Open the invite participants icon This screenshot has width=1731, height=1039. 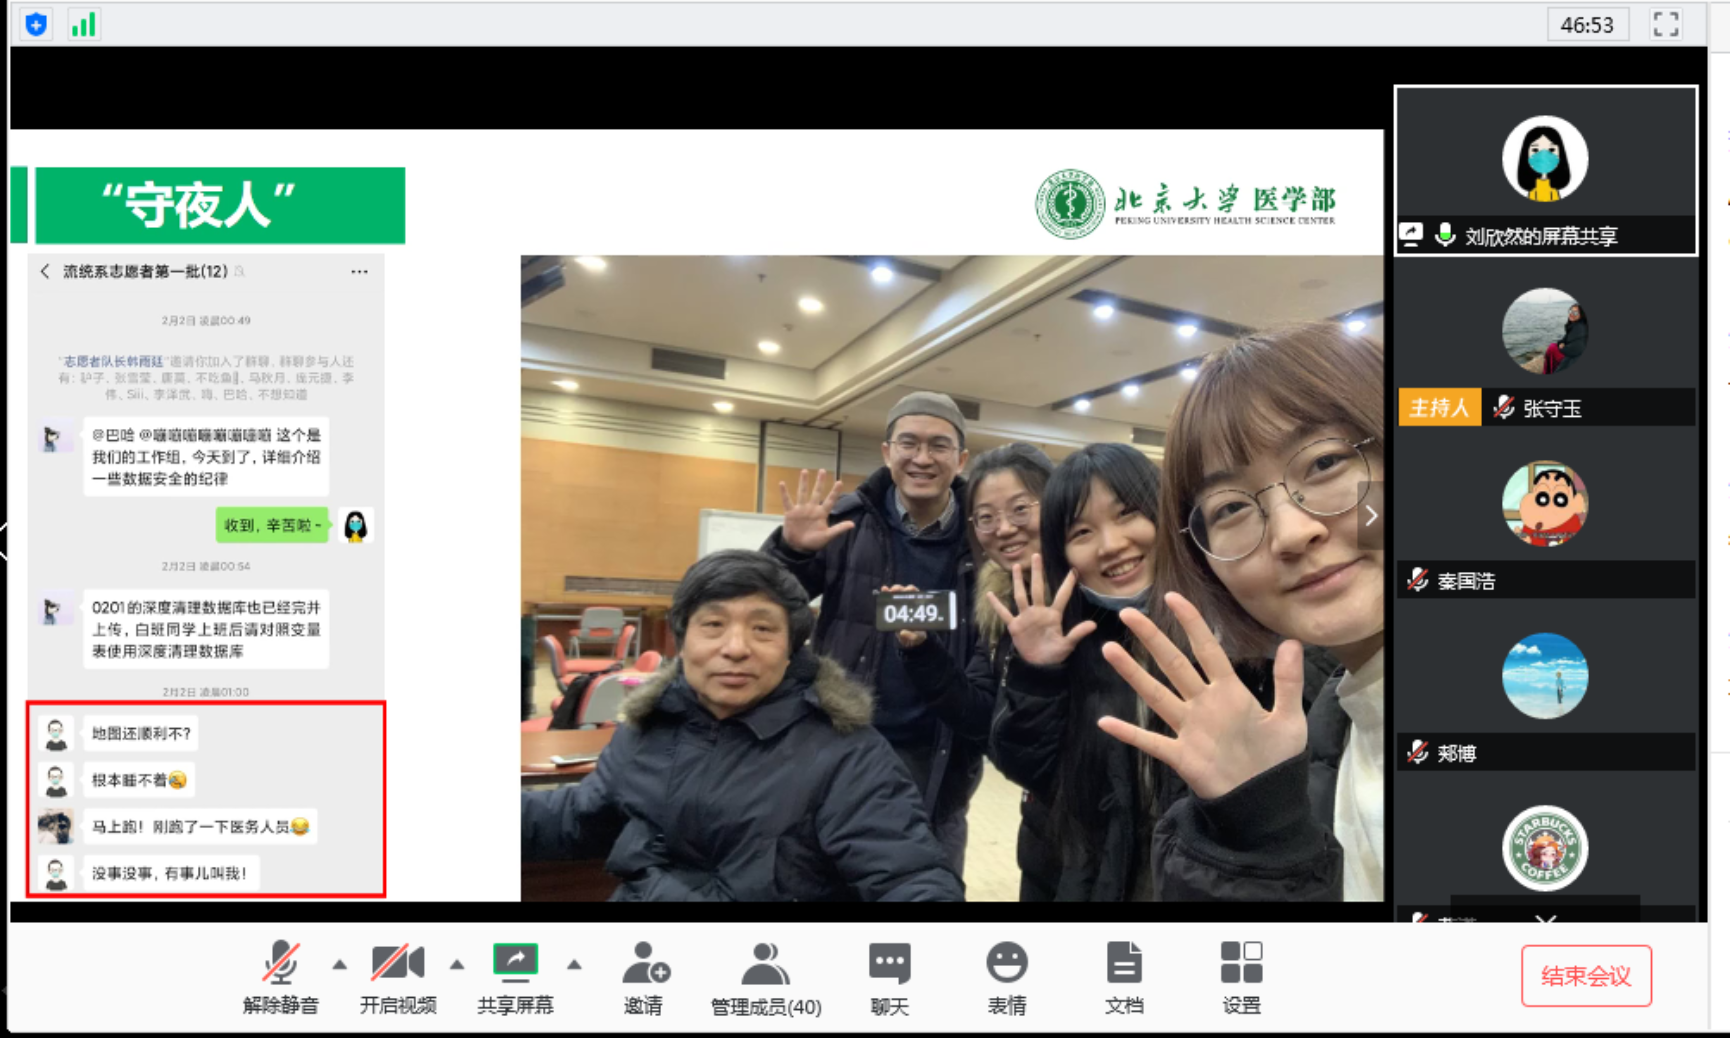643,977
